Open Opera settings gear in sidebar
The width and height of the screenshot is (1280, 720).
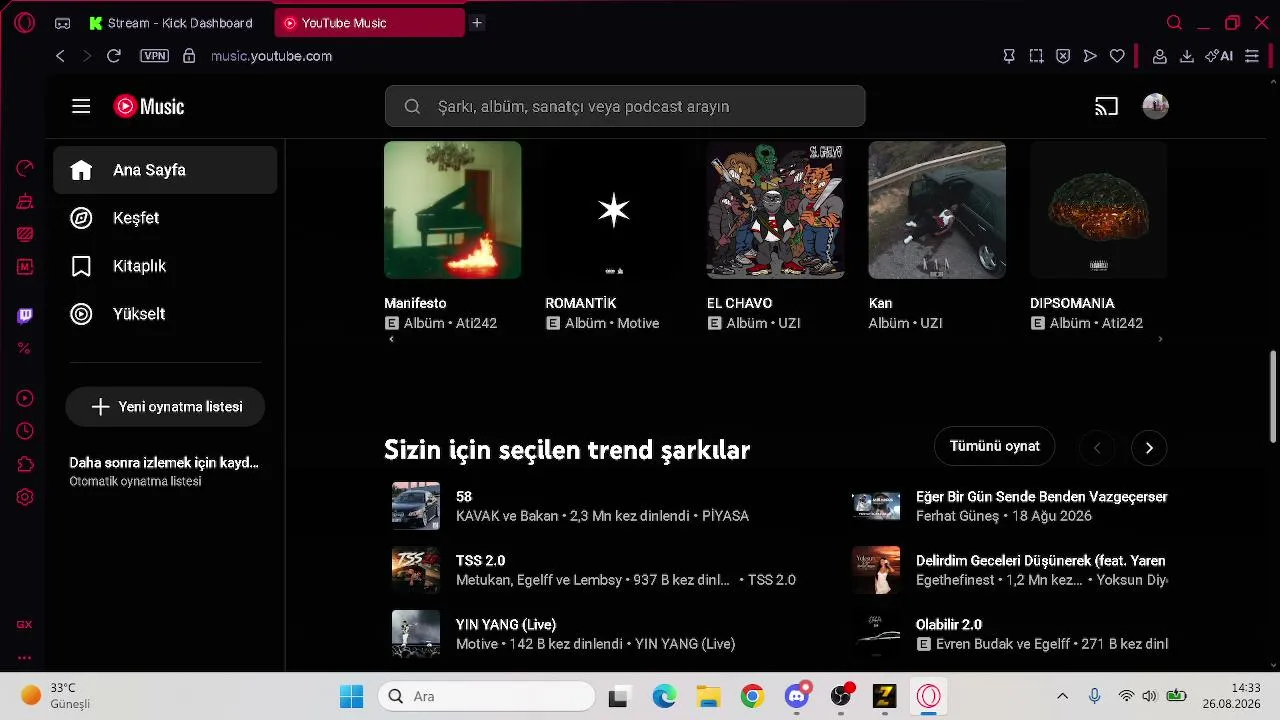pyautogui.click(x=25, y=497)
